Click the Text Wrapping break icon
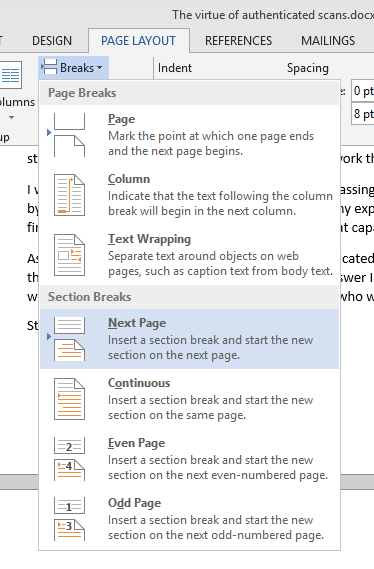The image size is (374, 569). [x=69, y=255]
